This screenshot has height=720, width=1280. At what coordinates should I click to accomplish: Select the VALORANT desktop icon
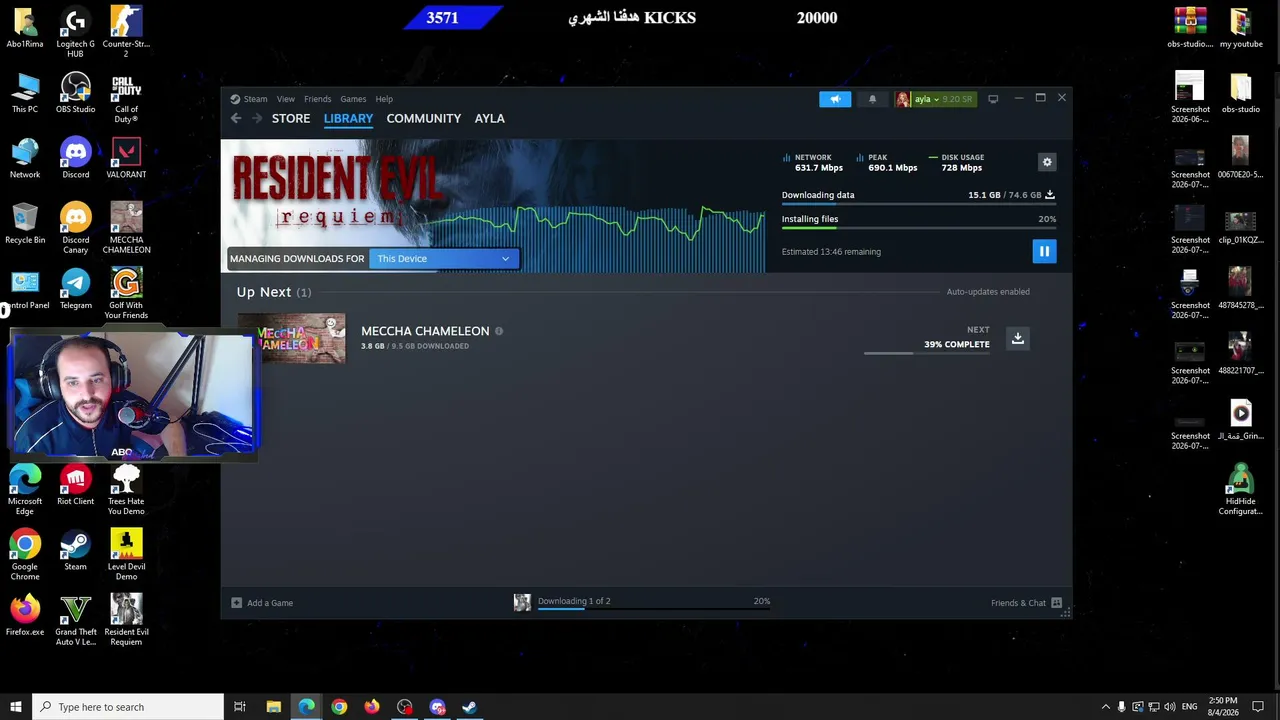126,159
